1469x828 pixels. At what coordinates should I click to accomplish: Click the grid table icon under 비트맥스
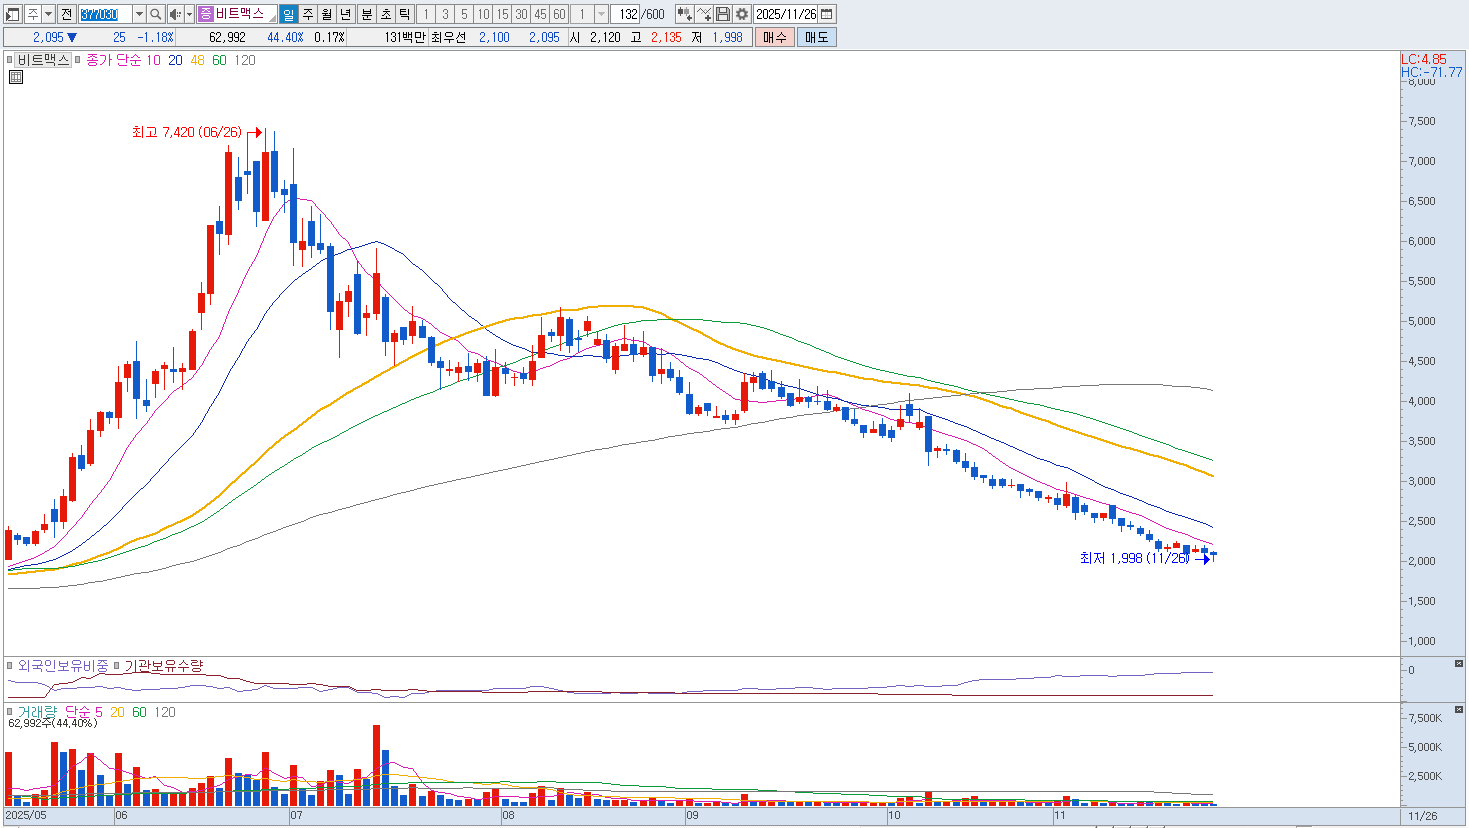click(x=16, y=76)
